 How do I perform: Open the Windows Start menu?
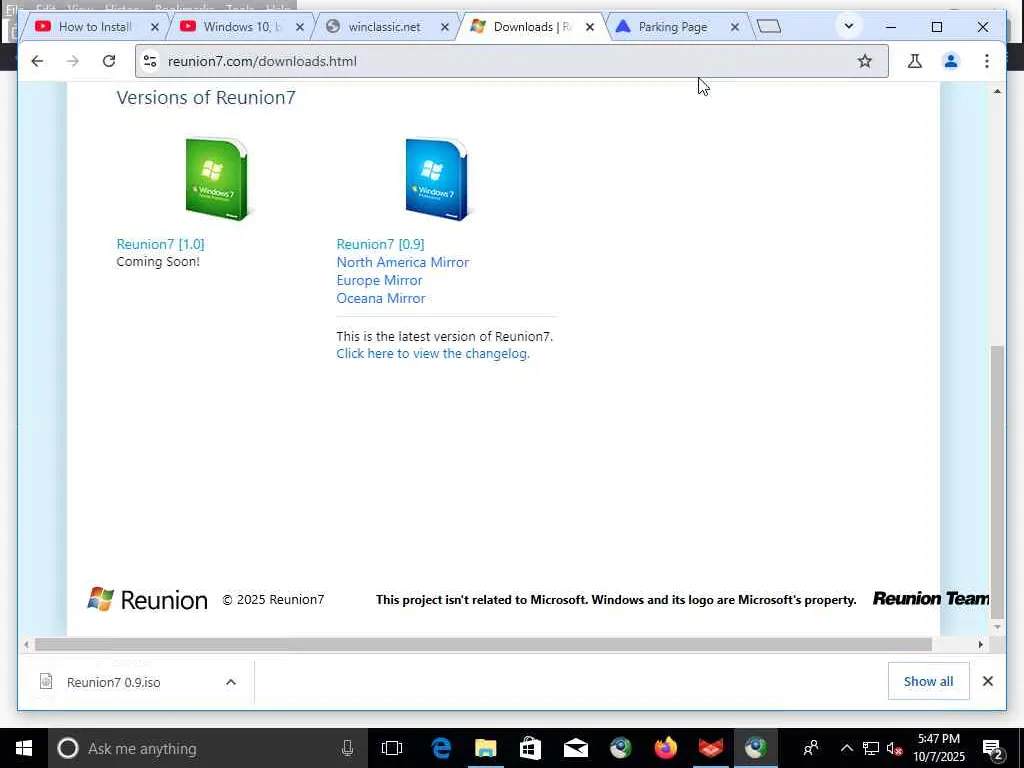pos(24,748)
